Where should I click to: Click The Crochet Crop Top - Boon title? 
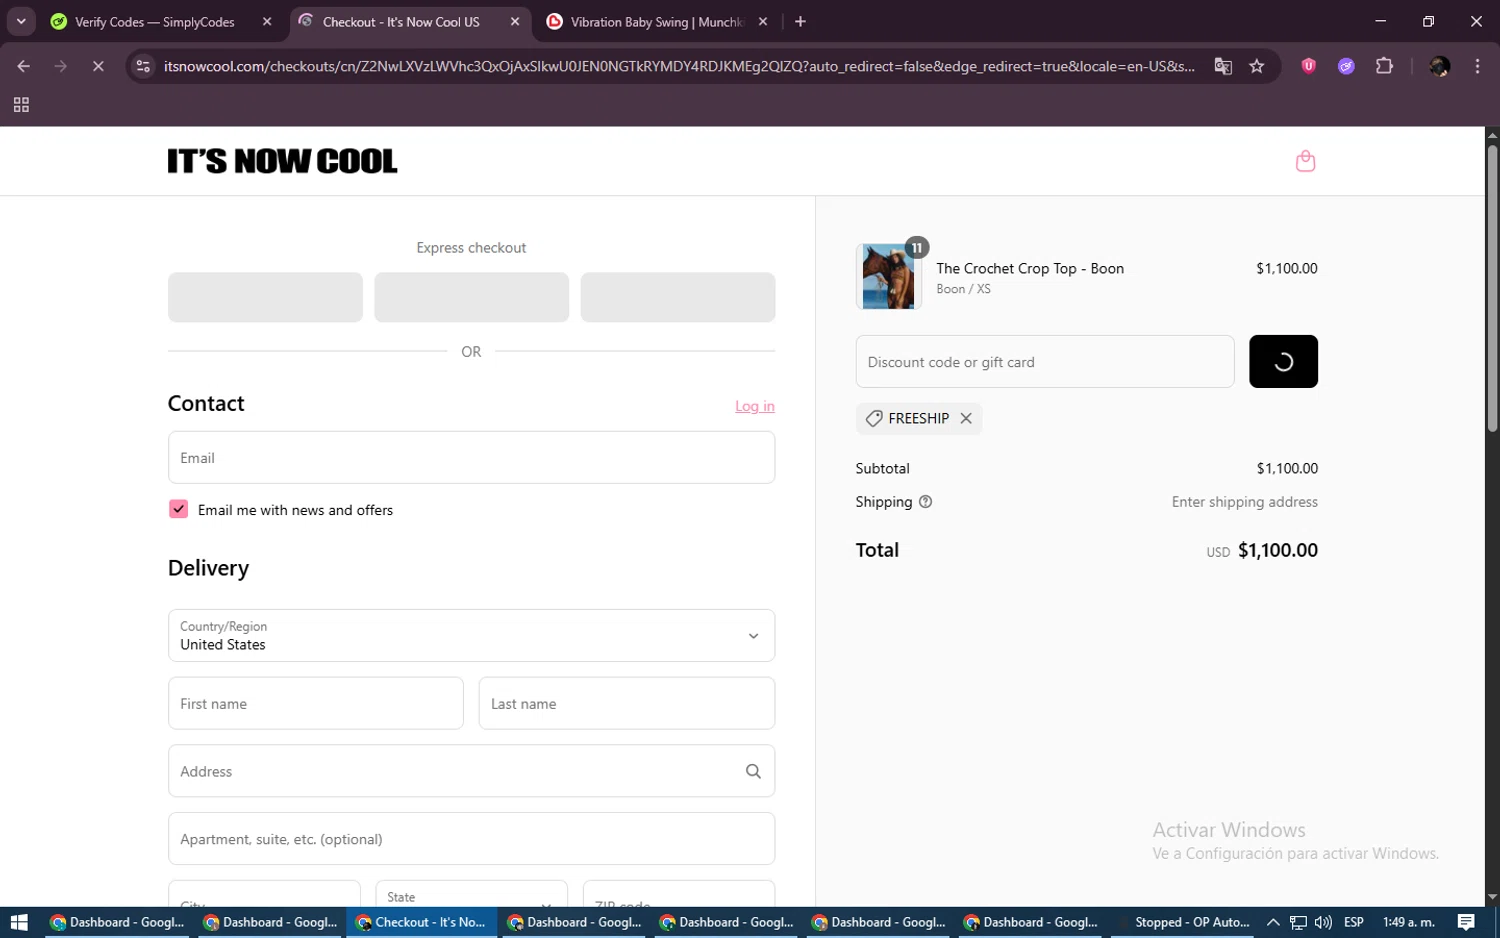click(x=1030, y=268)
